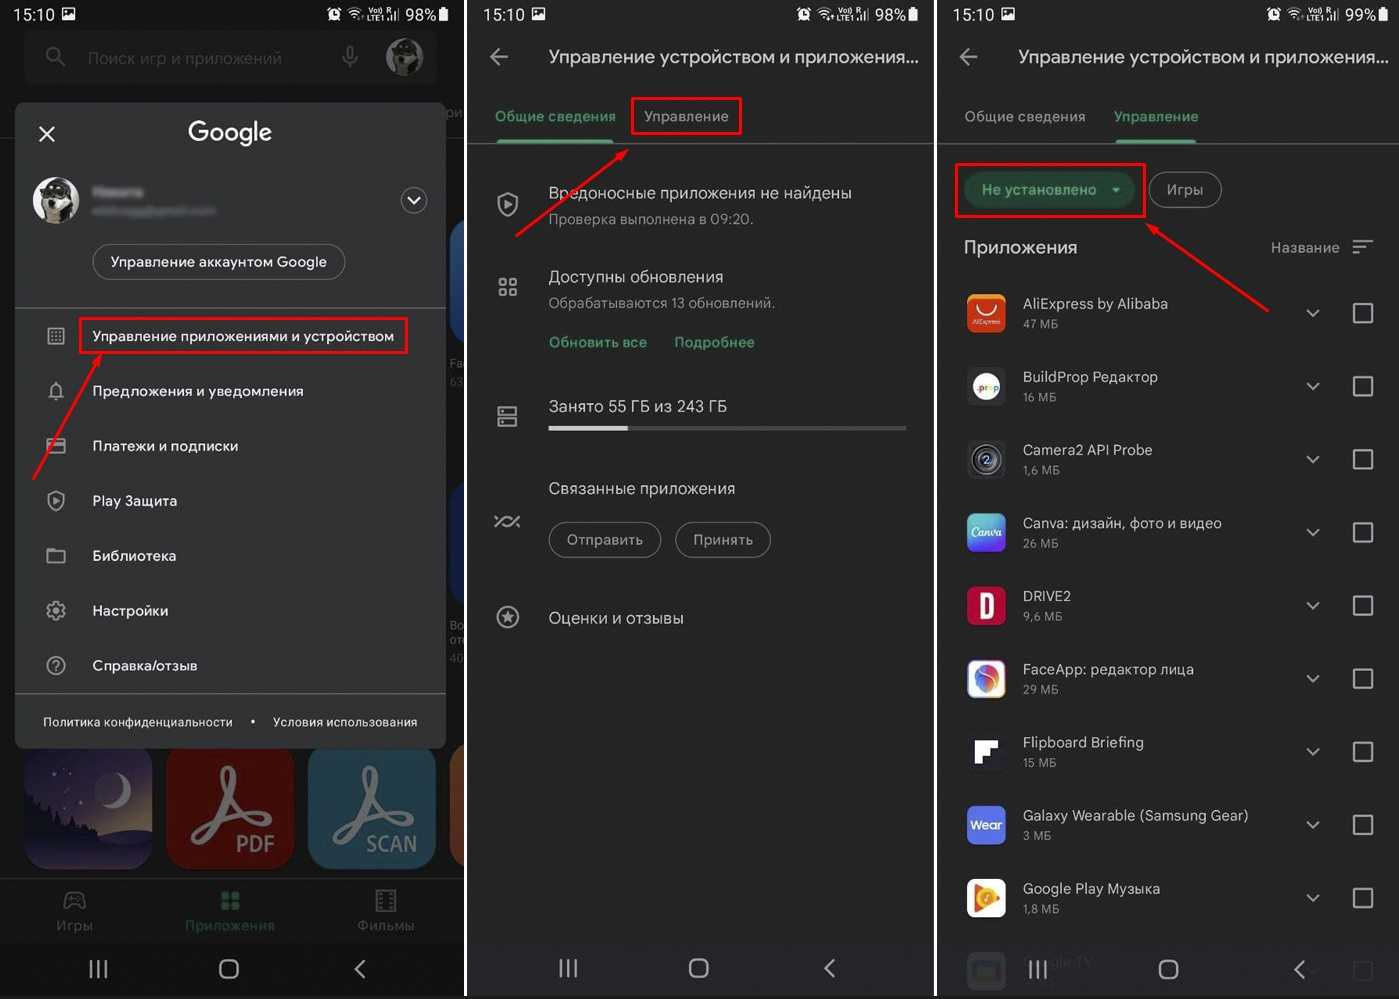This screenshot has width=1399, height=999.
Task: Expand the AliExpress by Alibaba row
Action: (1313, 313)
